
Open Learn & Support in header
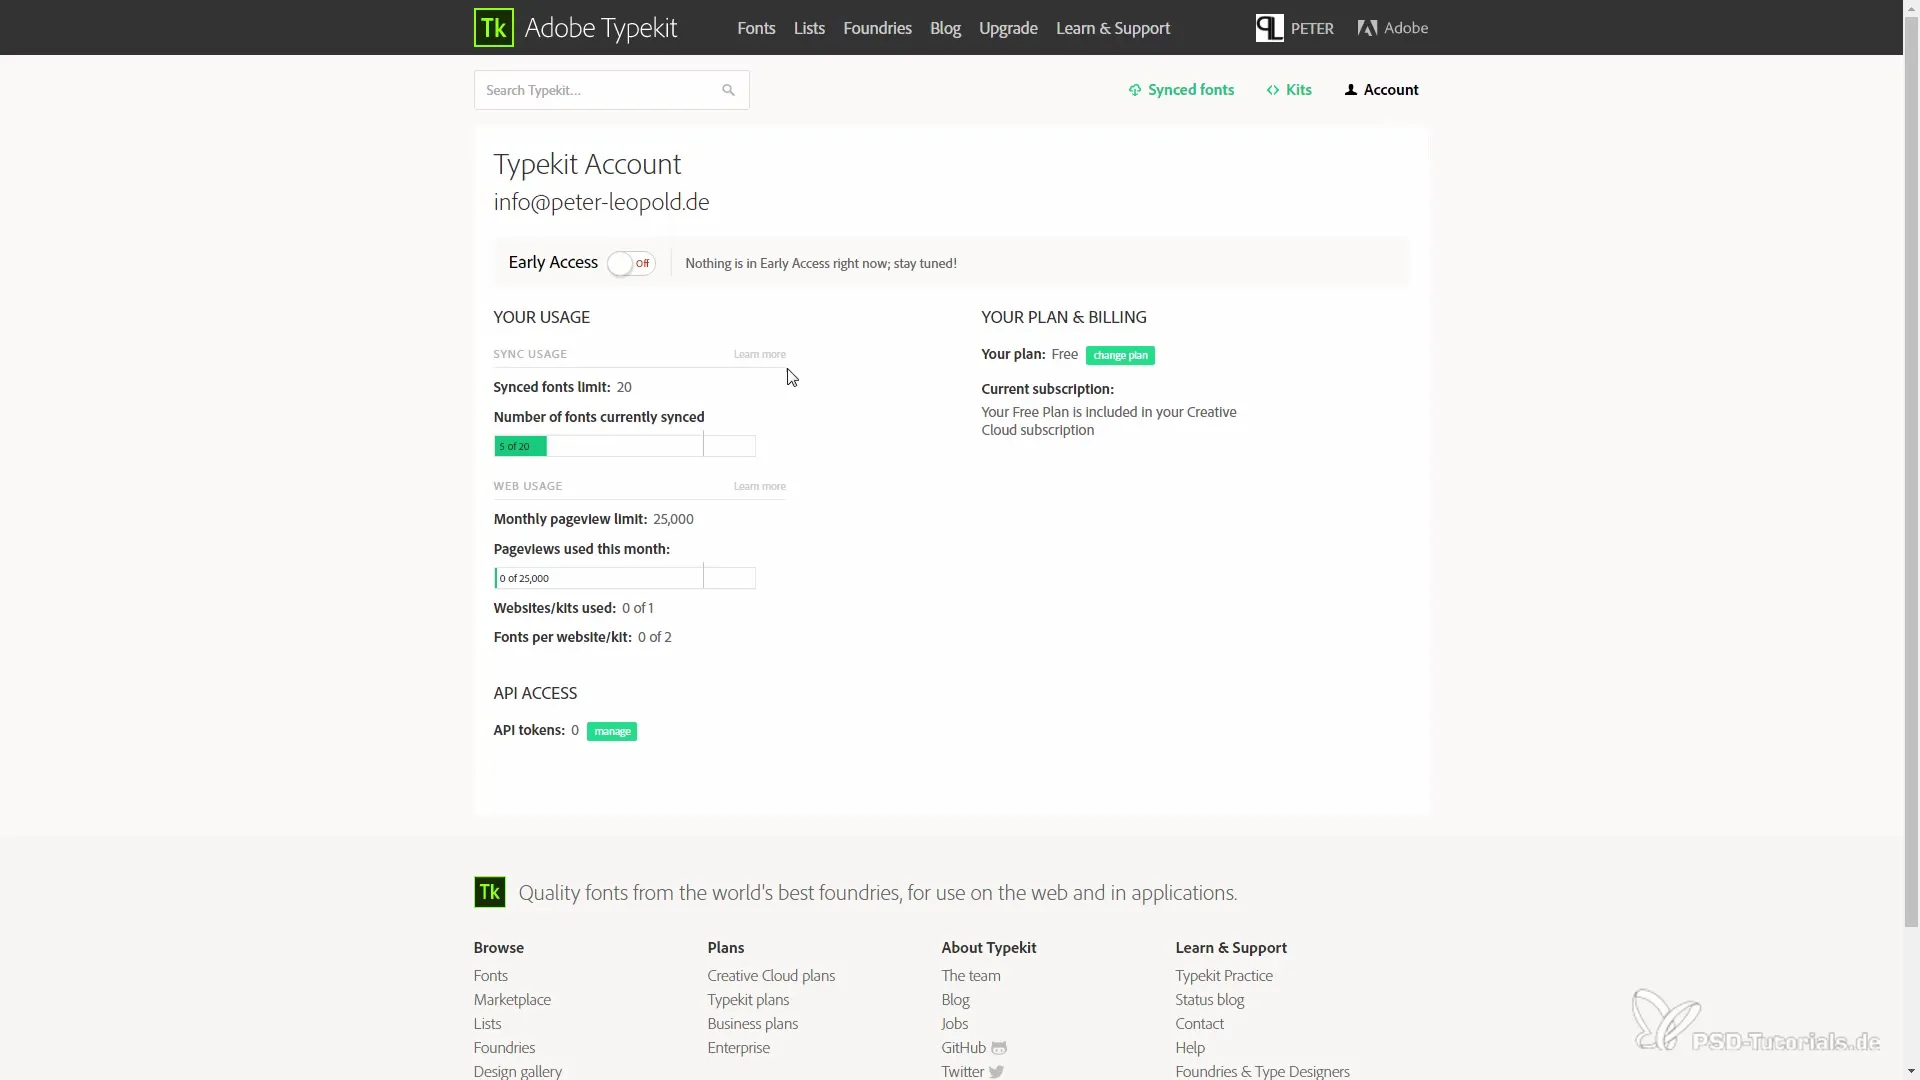point(1113,28)
